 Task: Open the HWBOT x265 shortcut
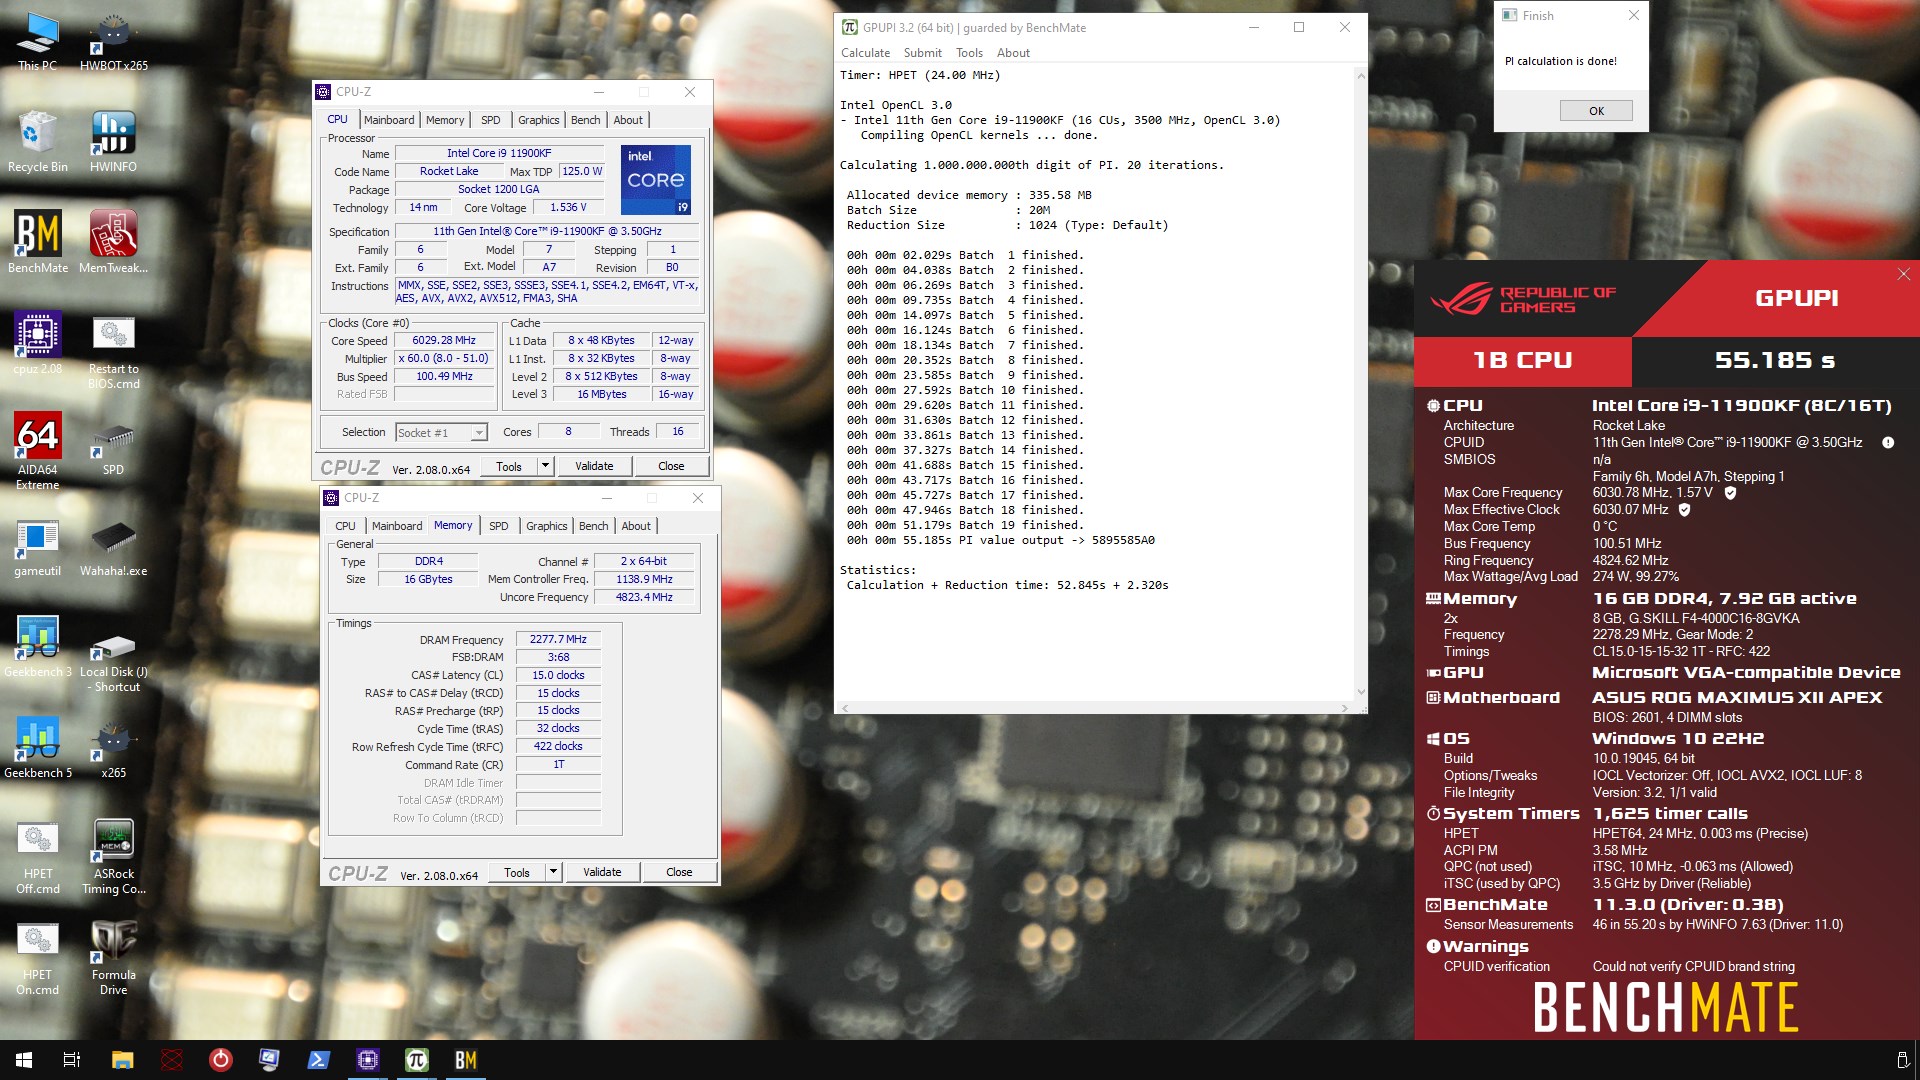(x=113, y=41)
